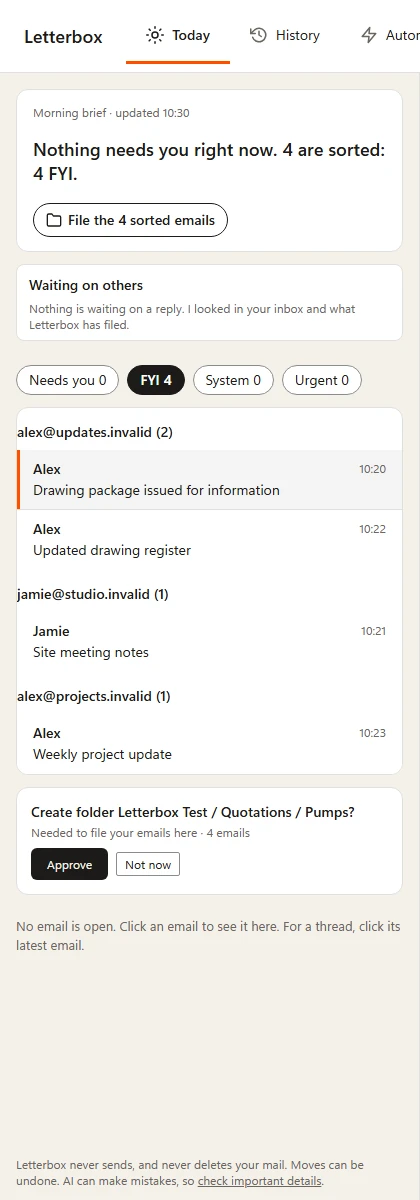
Task: Open Jamie's Site meeting notes email
Action: (x=210, y=642)
